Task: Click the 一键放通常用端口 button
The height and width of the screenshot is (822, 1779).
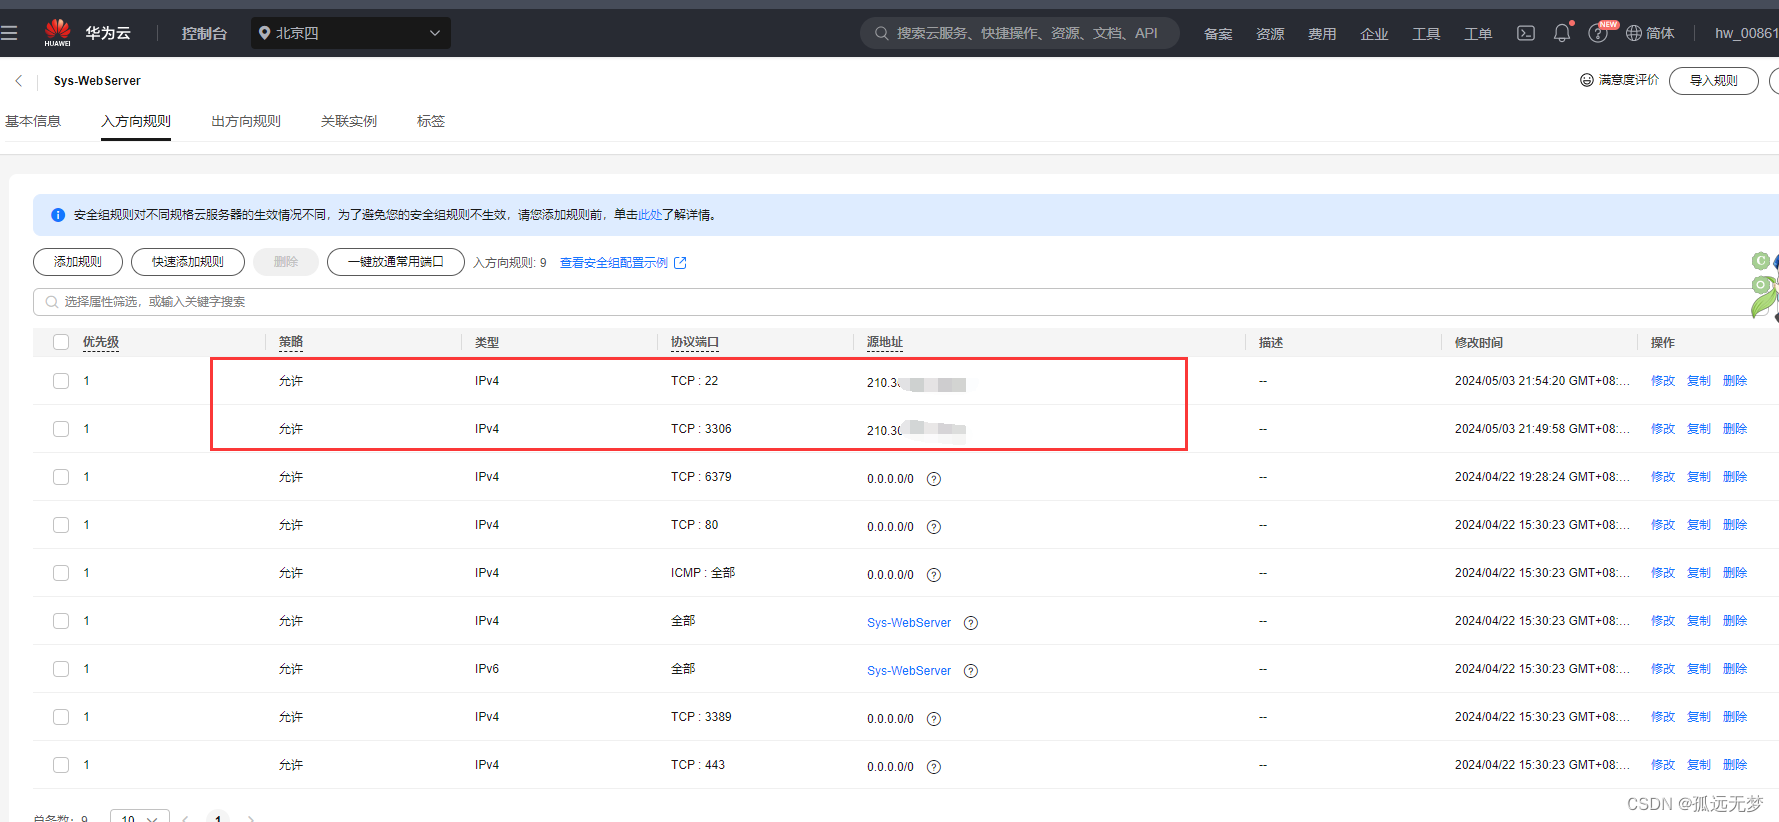Action: [x=396, y=262]
